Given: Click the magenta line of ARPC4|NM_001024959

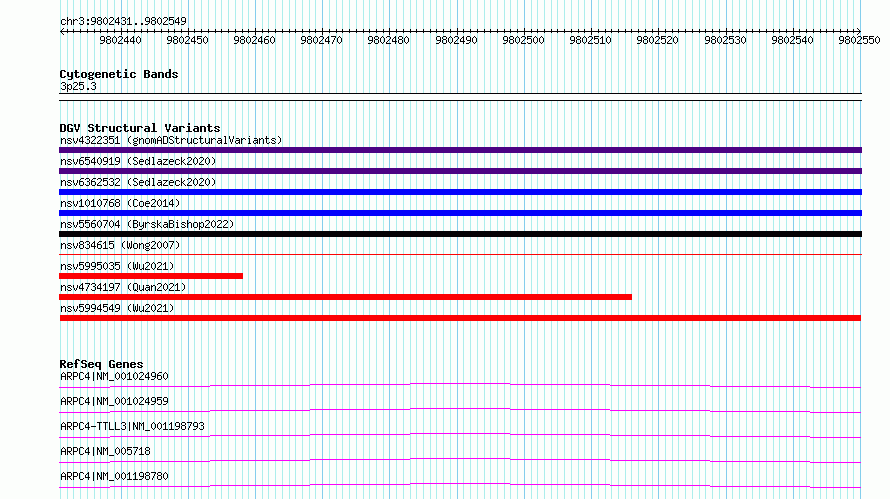Looking at the screenshot, I should pos(460,410).
